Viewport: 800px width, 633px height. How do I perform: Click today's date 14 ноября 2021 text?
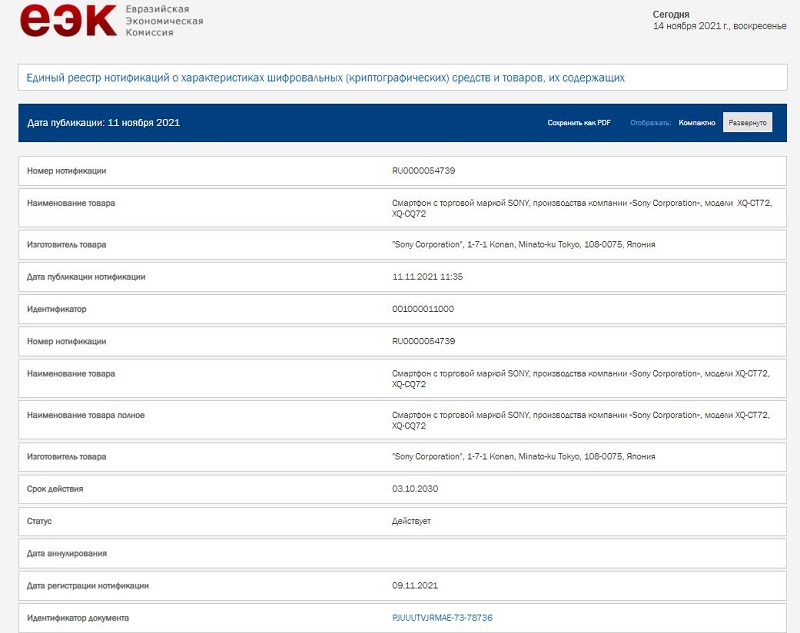719,27
